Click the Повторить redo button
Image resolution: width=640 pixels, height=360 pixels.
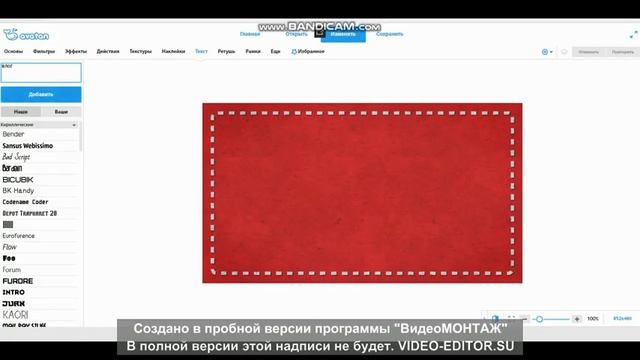(622, 52)
